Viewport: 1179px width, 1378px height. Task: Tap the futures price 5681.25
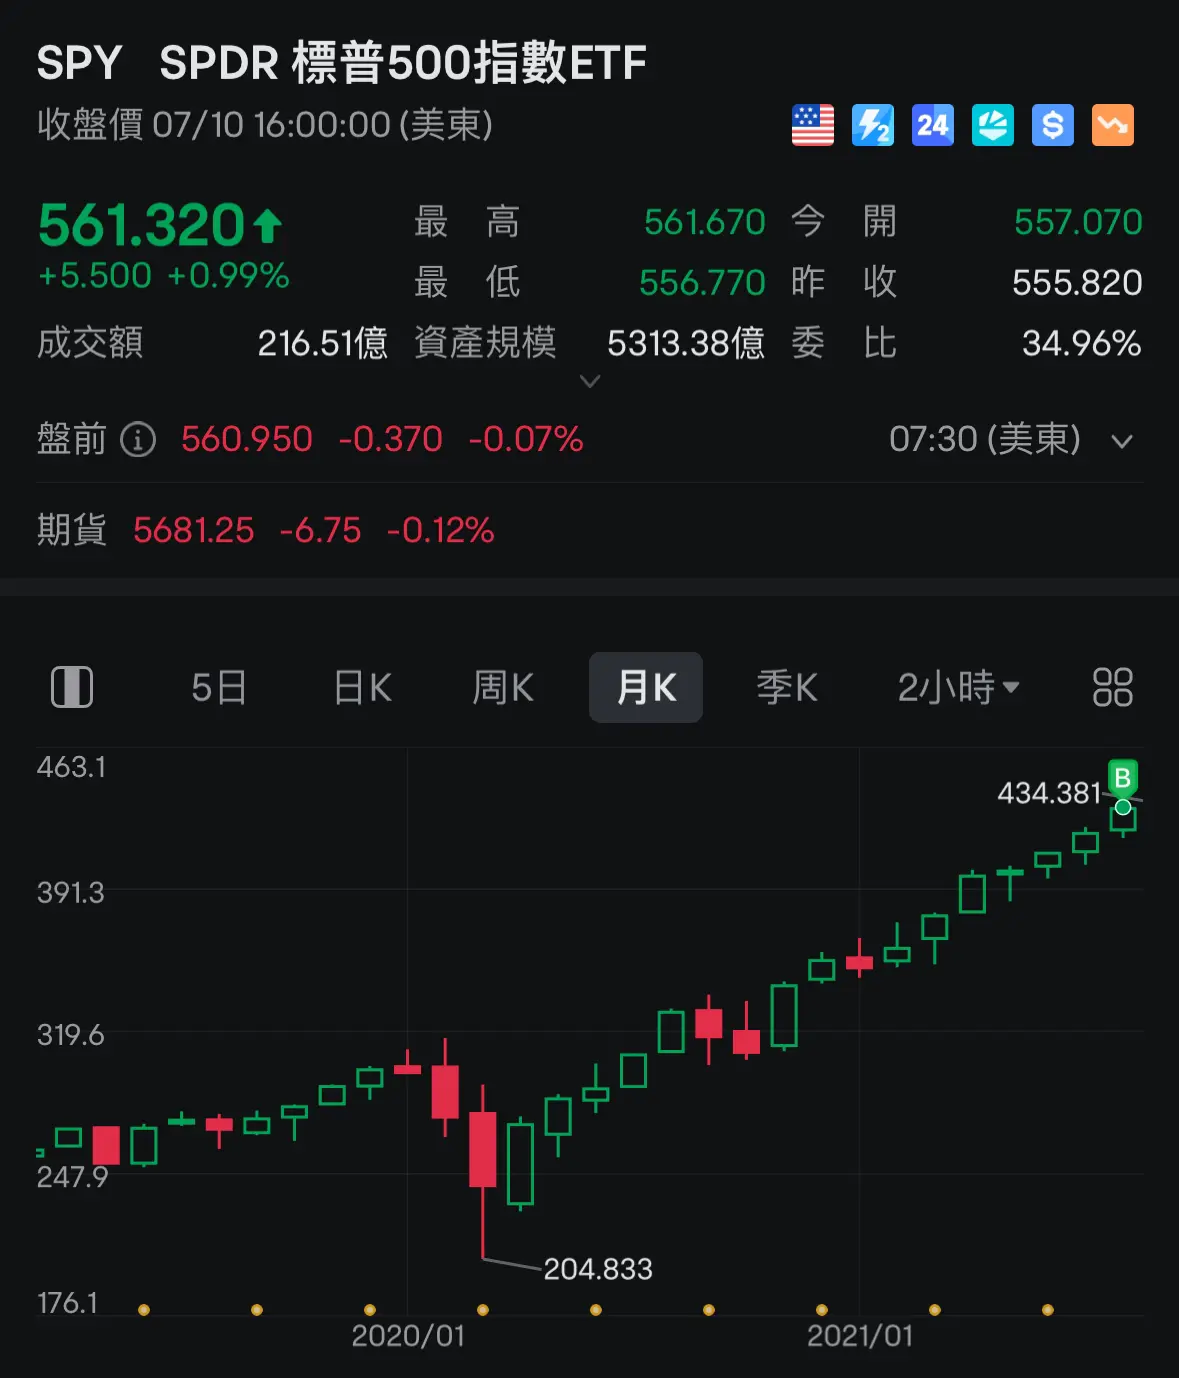tap(194, 530)
